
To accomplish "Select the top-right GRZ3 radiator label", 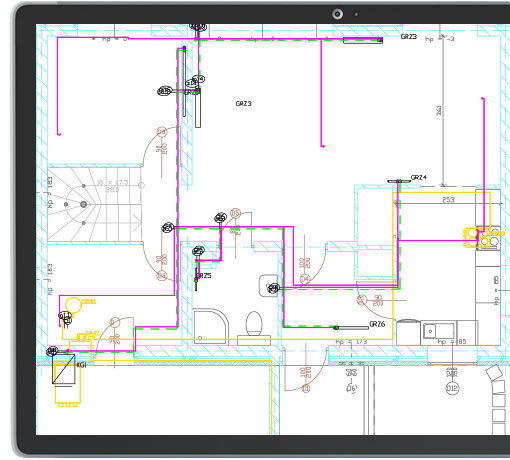I will (x=409, y=37).
